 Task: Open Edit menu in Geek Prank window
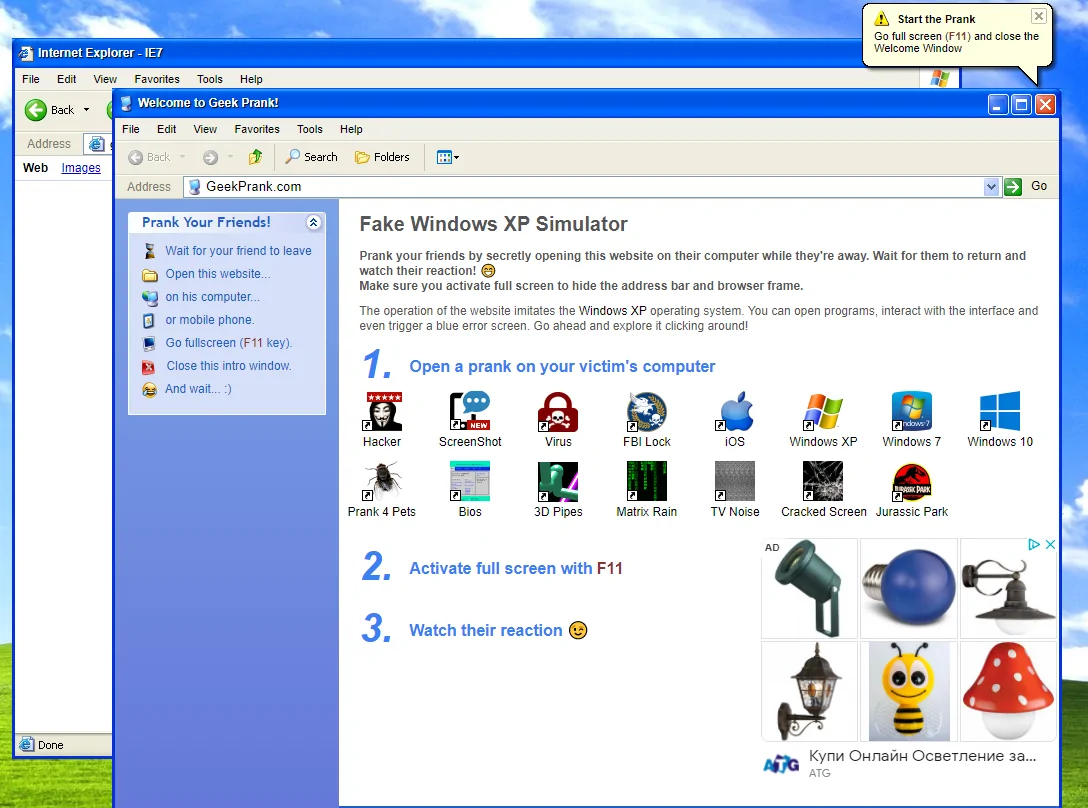coord(167,129)
